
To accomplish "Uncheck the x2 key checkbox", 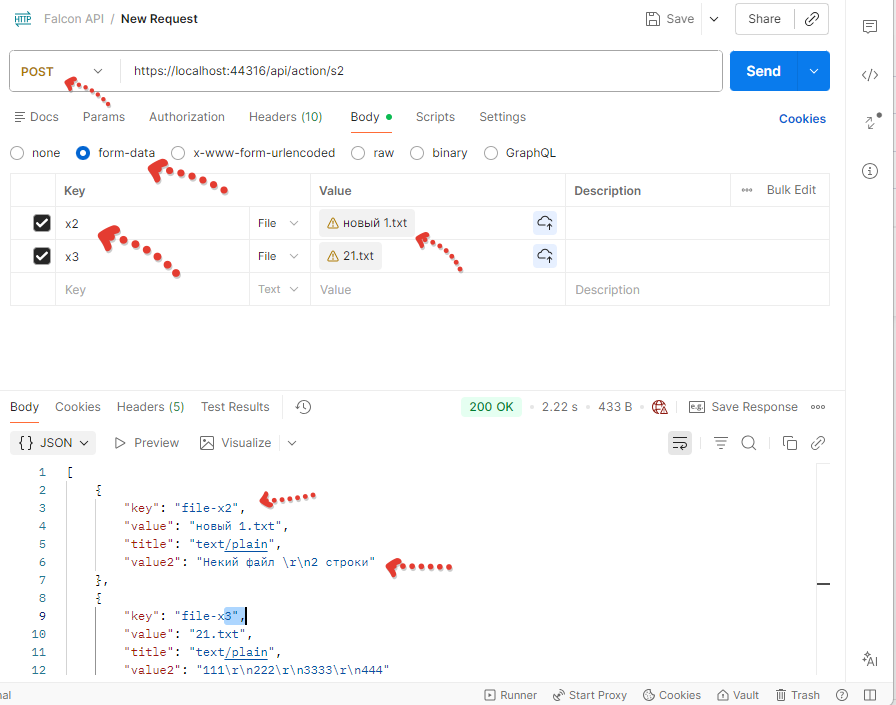I will (x=42, y=223).
